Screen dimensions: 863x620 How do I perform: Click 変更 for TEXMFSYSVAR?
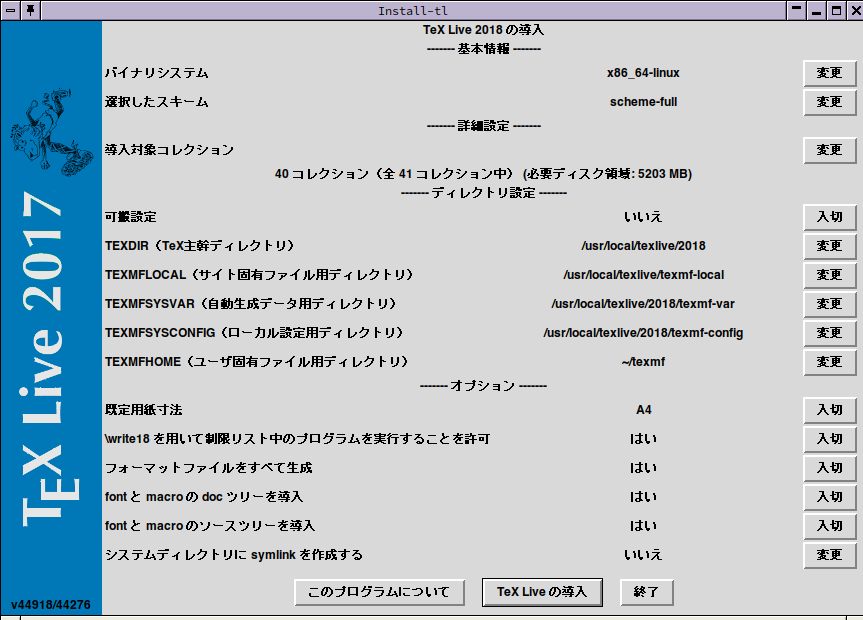point(829,304)
